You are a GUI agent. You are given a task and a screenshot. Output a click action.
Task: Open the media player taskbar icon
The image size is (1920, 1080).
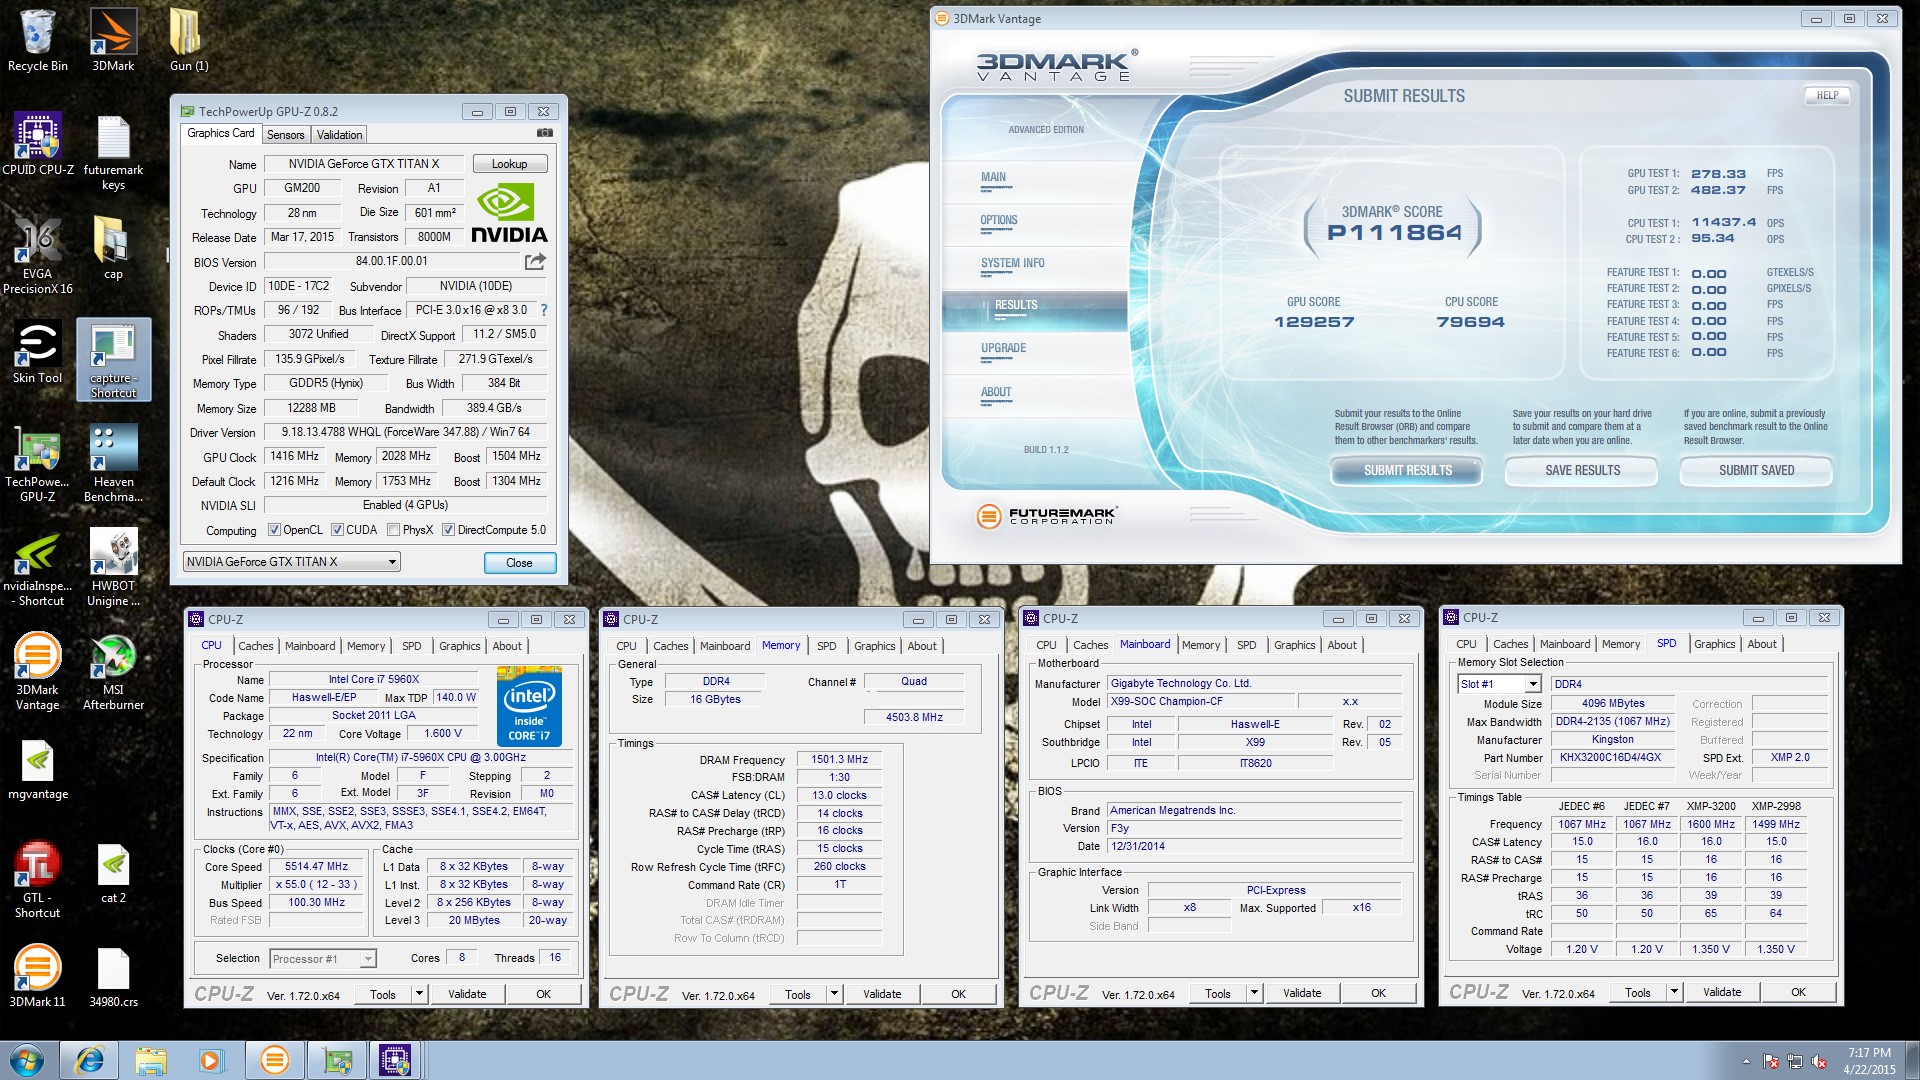(211, 1060)
